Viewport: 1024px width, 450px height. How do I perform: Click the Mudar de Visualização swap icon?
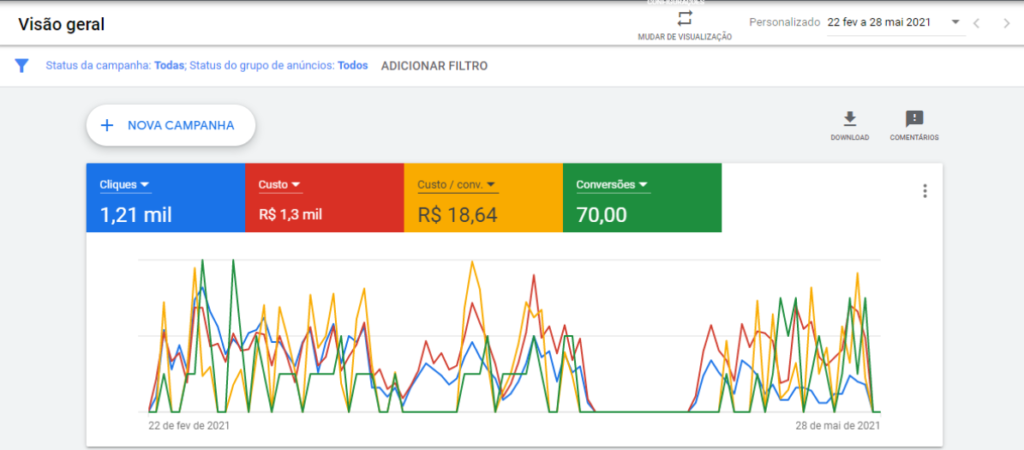(x=684, y=19)
